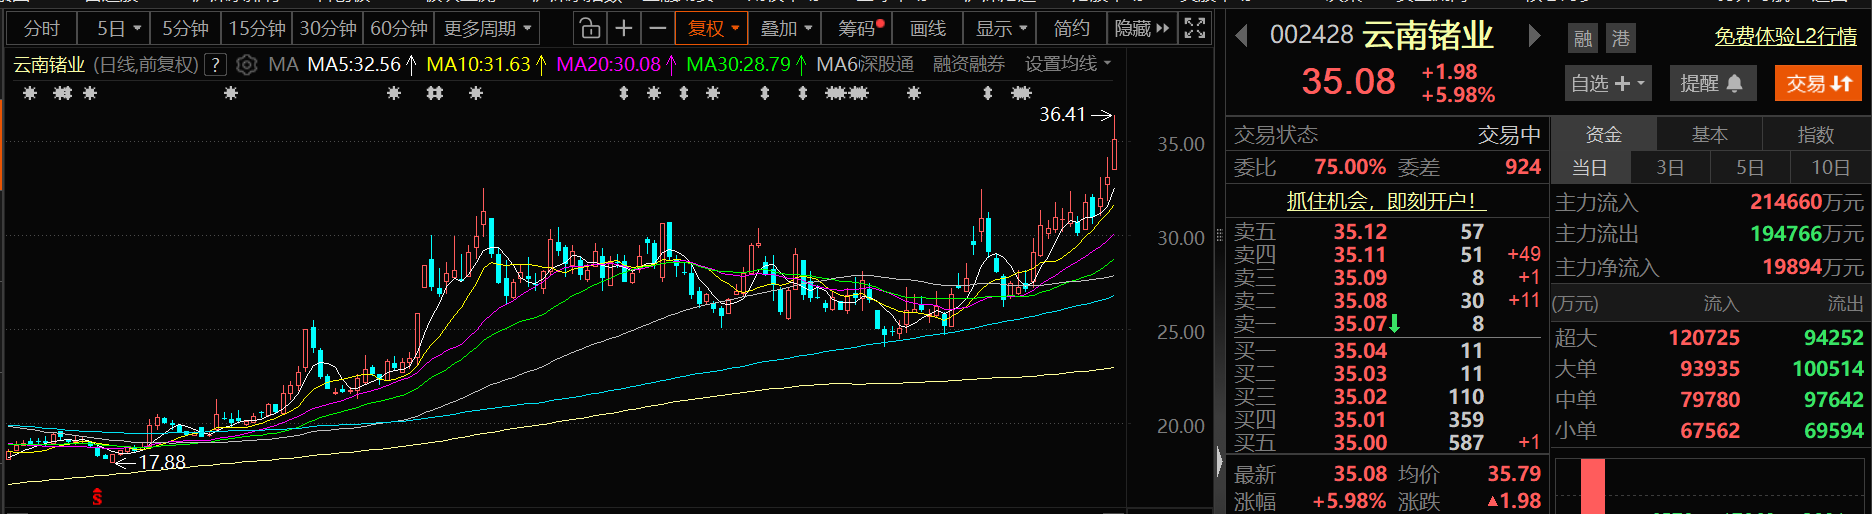Toggle 简约 simplified display mode

[x=1071, y=29]
